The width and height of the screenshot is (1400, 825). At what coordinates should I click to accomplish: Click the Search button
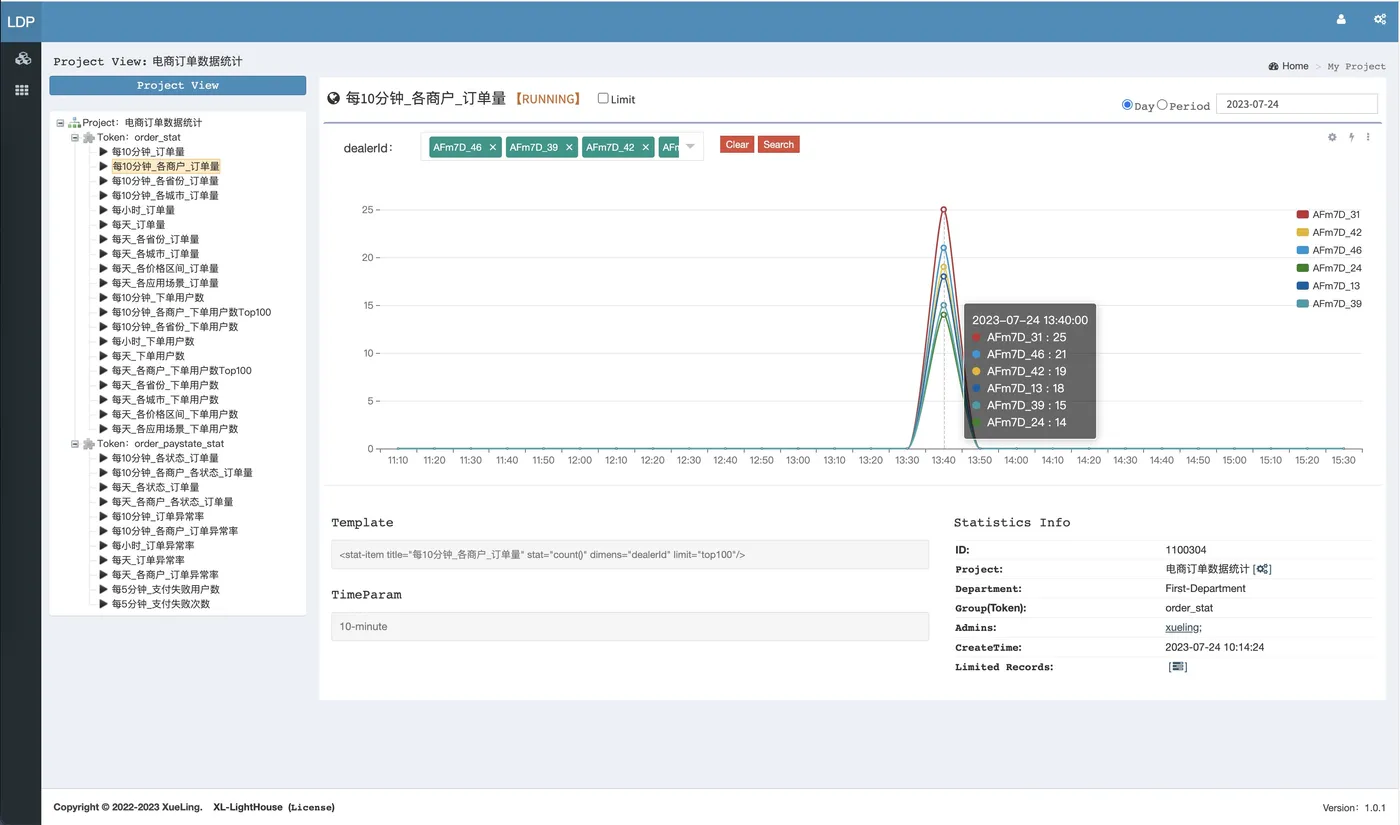(779, 145)
